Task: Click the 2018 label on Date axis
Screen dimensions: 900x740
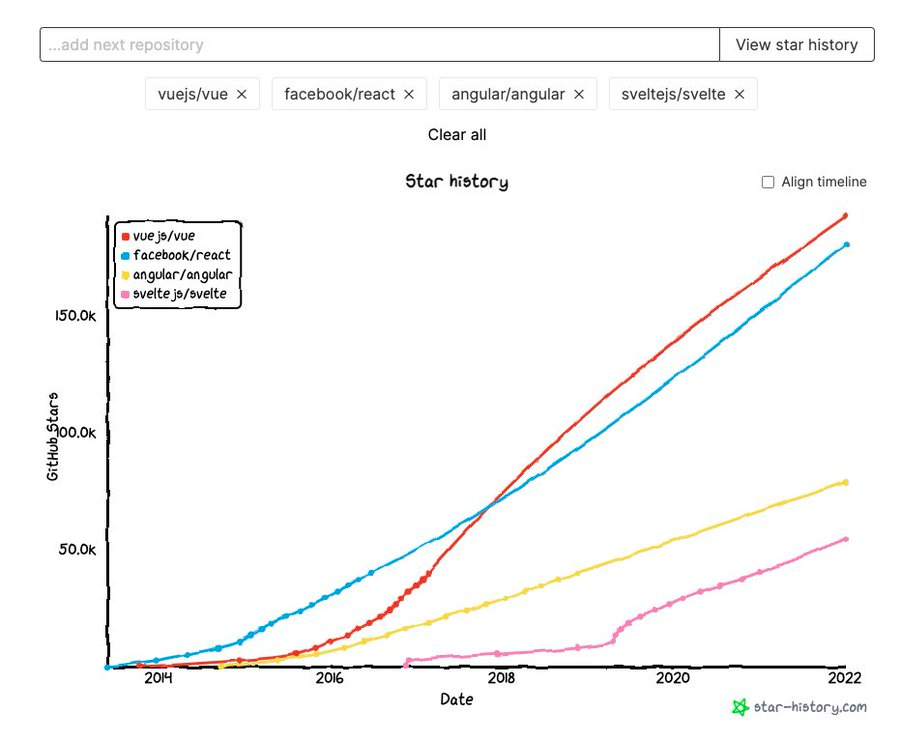Action: 501,678
